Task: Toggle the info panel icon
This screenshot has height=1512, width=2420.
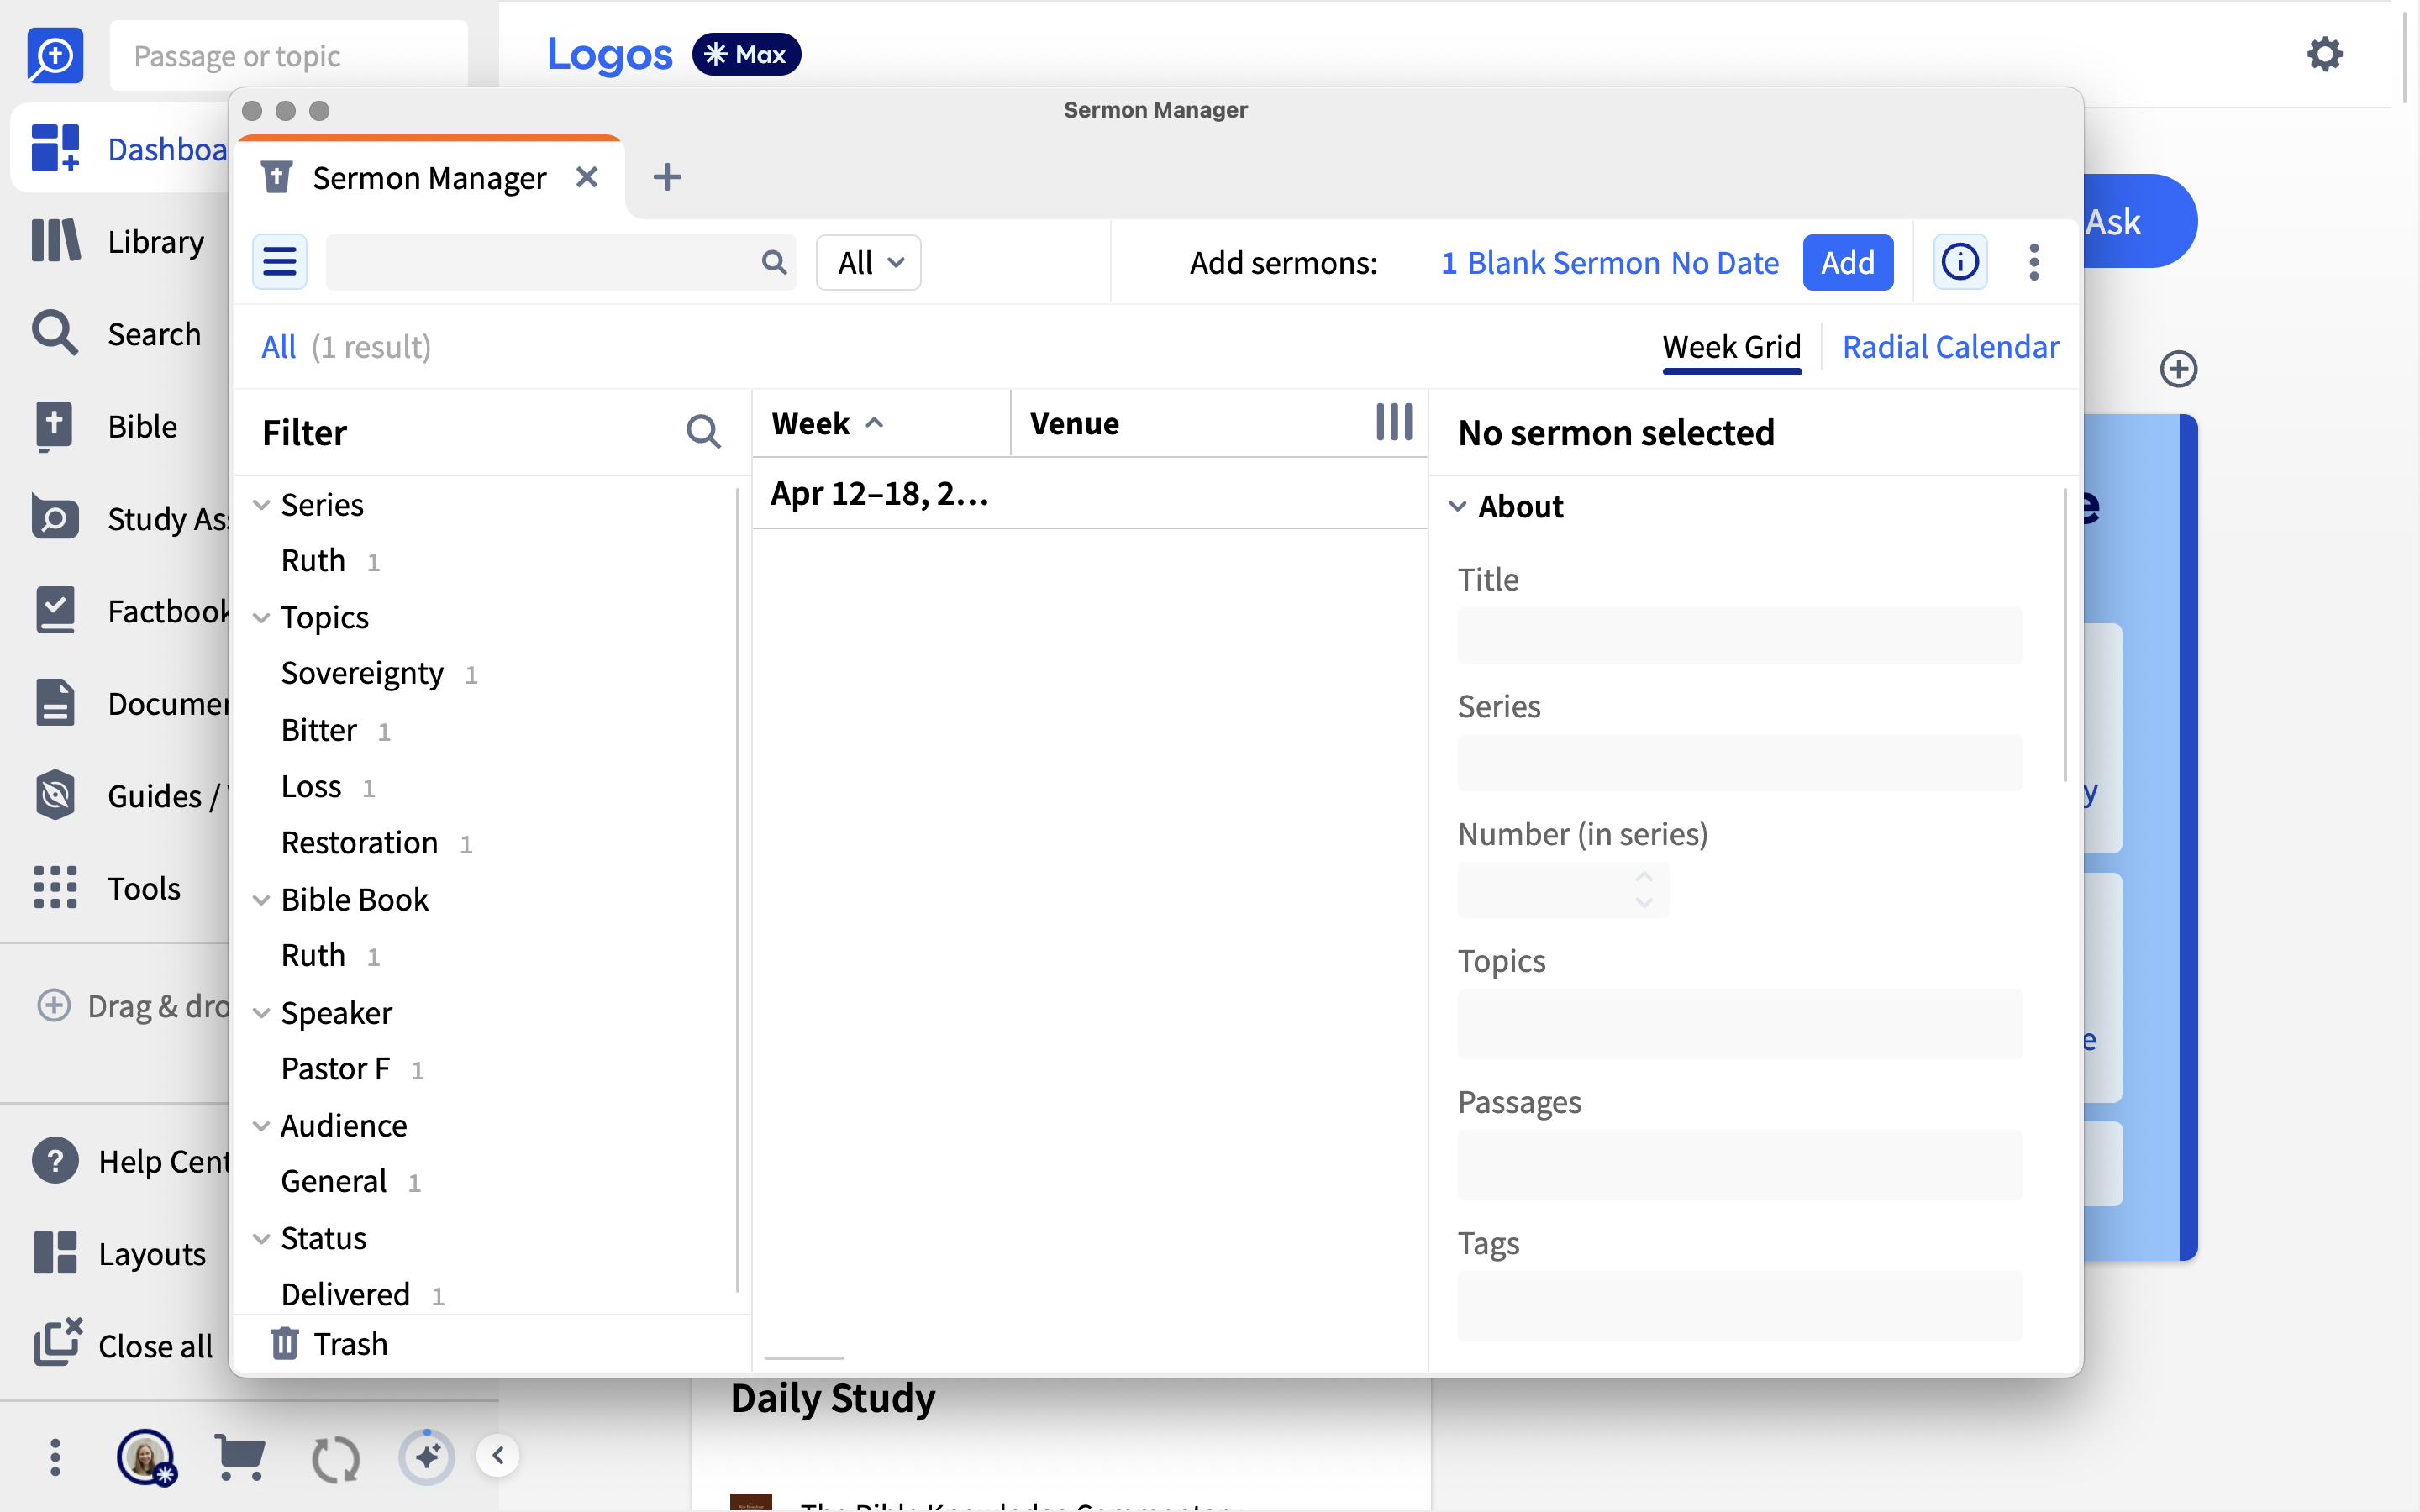Action: [x=1959, y=262]
